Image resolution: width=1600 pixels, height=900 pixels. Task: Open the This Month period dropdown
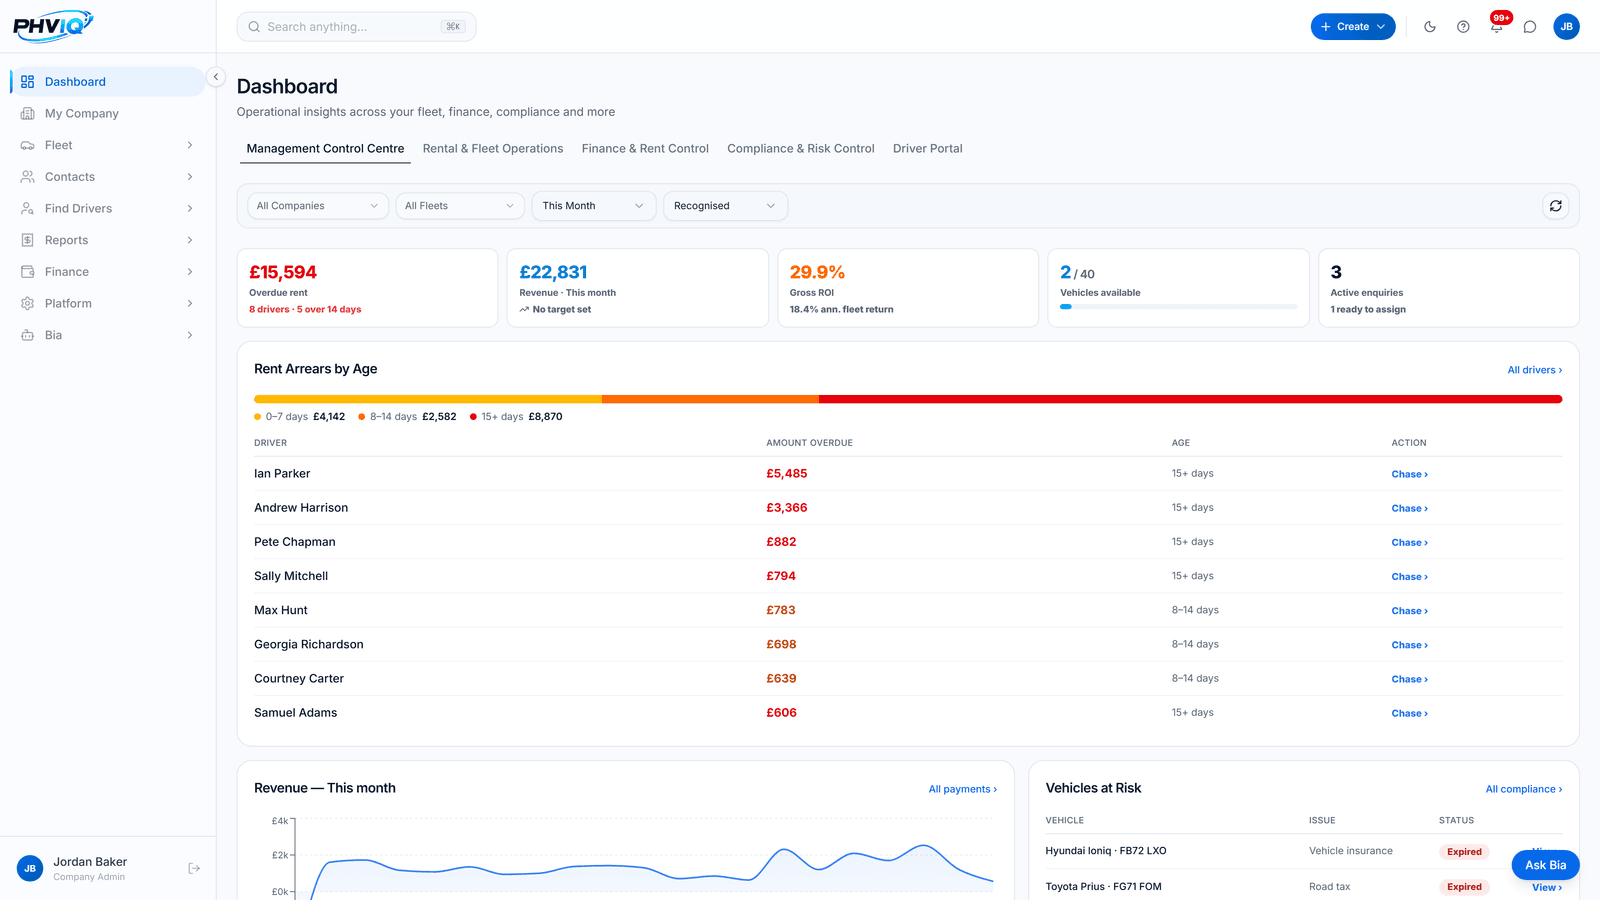click(x=594, y=206)
